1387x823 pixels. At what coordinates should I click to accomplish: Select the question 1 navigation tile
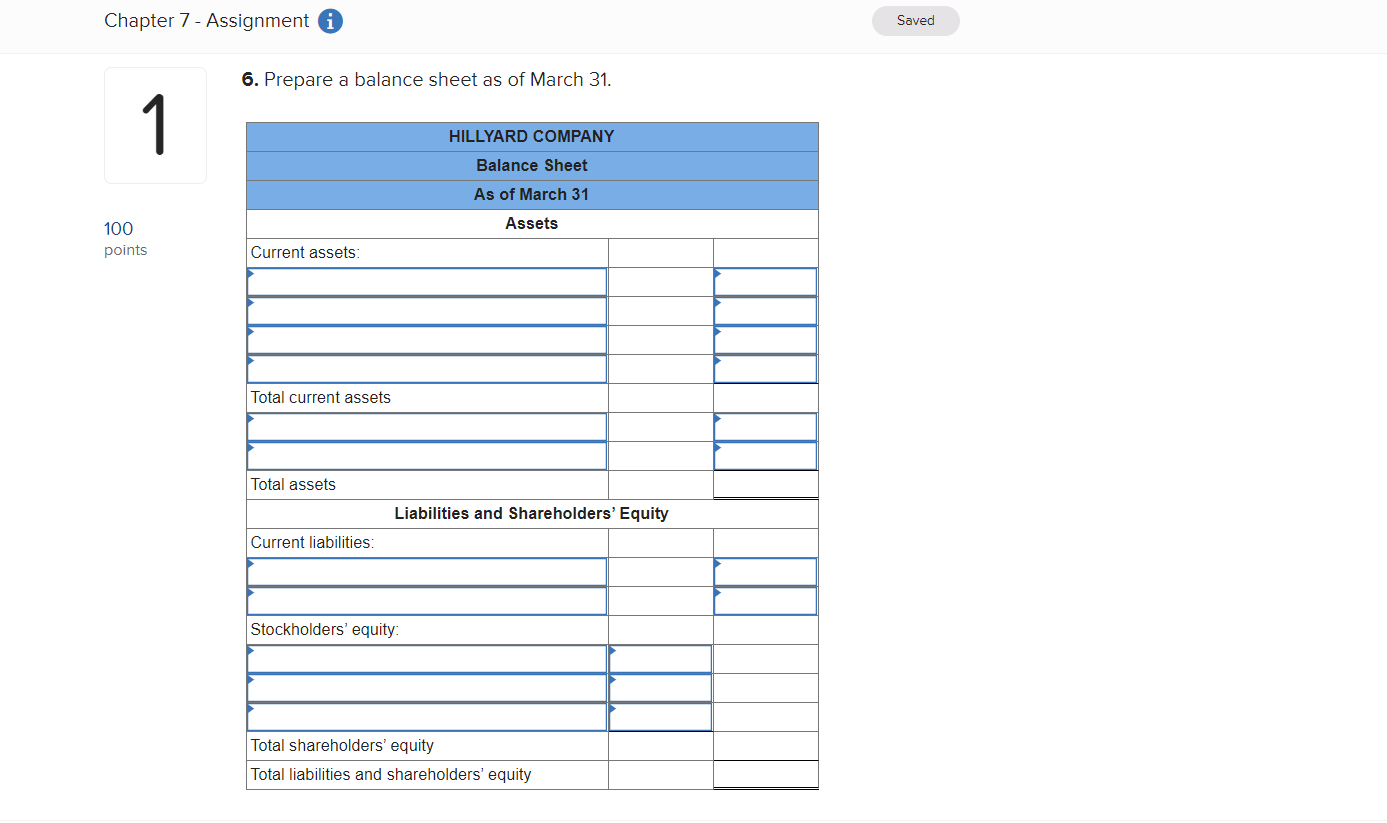tap(155, 125)
